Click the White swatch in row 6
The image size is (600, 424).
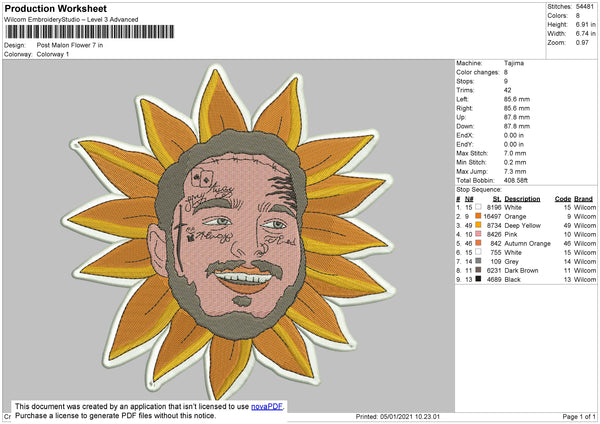tap(478, 252)
